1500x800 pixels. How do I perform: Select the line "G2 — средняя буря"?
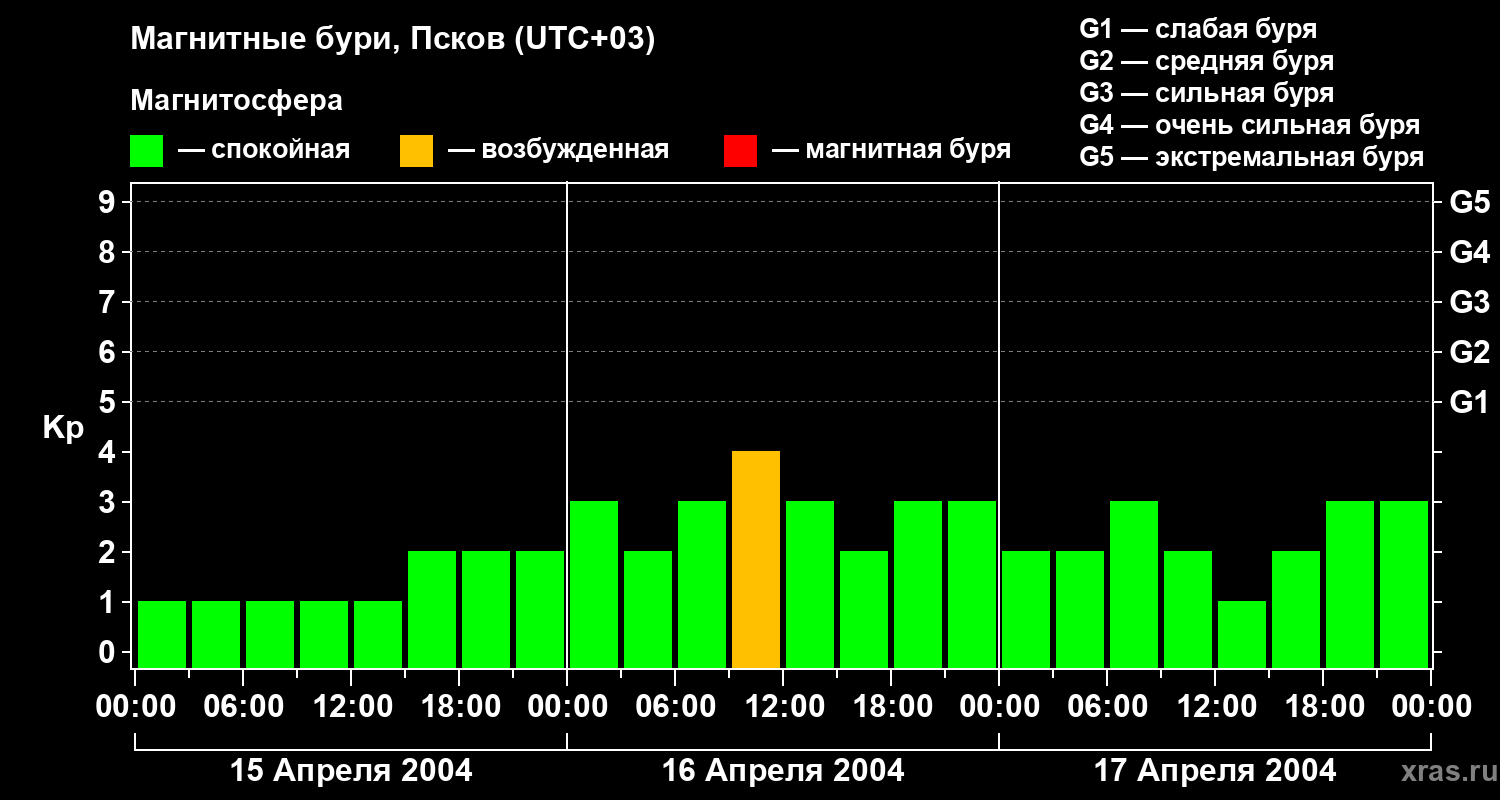[1207, 61]
